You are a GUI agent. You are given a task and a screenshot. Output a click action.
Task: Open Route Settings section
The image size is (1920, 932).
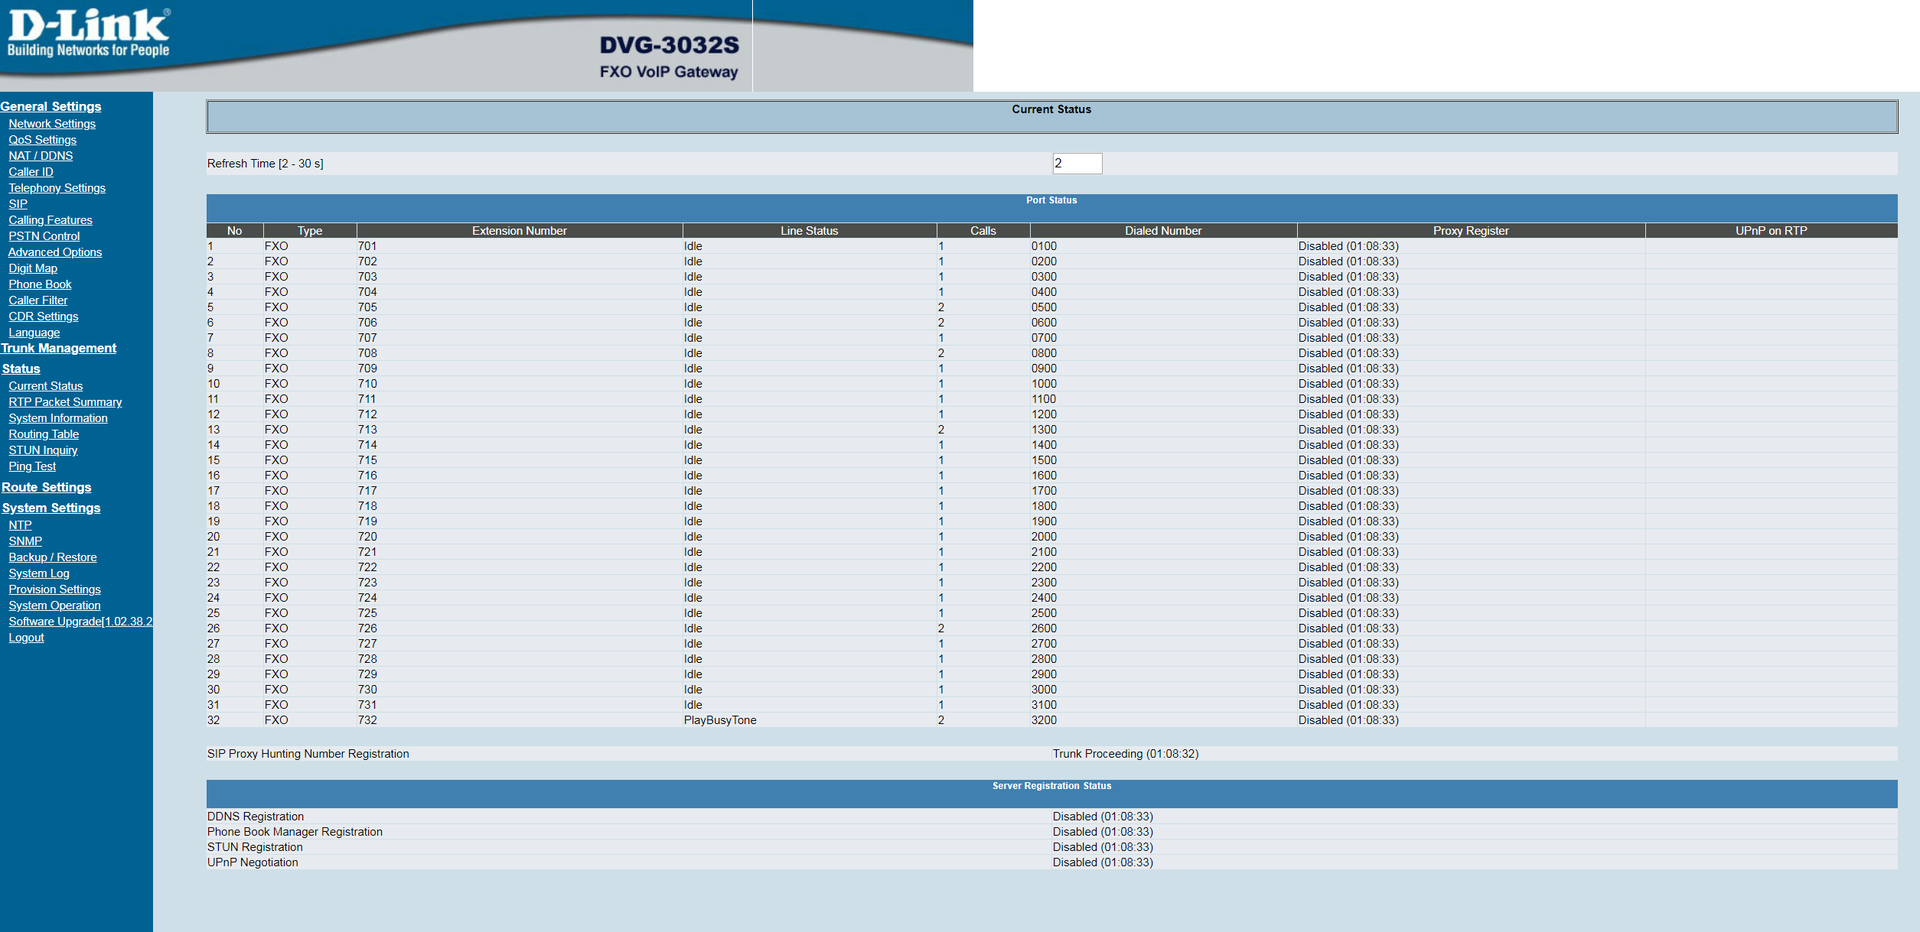coord(47,487)
